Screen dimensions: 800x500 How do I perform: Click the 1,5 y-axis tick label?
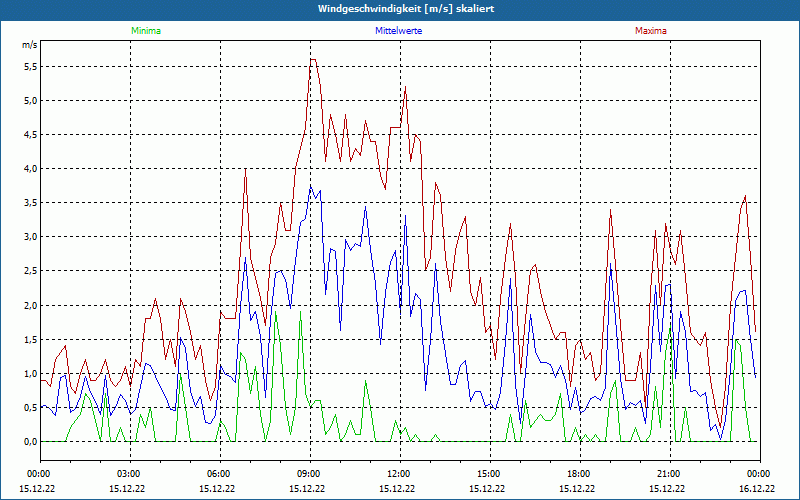point(30,339)
